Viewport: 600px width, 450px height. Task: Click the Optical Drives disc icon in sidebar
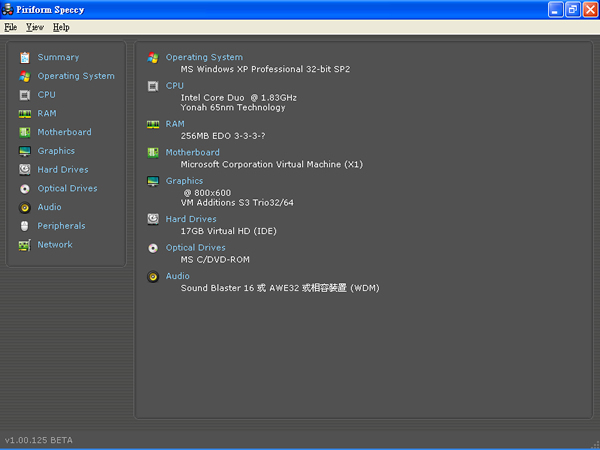[x=24, y=188]
